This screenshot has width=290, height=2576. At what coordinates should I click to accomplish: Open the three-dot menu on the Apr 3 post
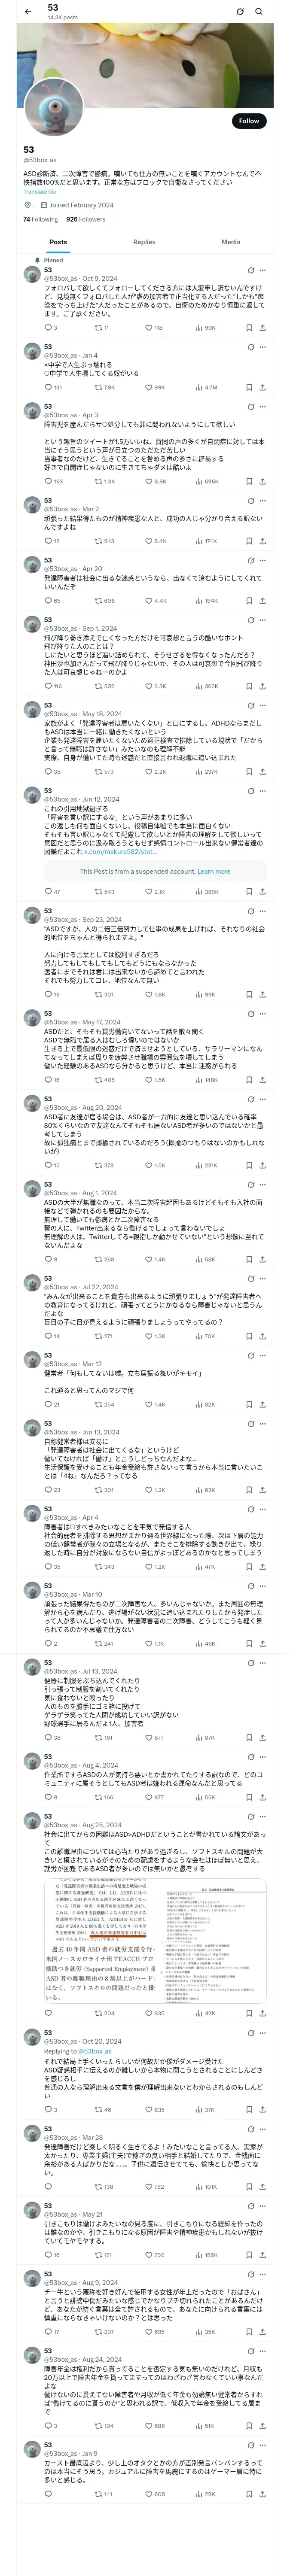point(263,406)
